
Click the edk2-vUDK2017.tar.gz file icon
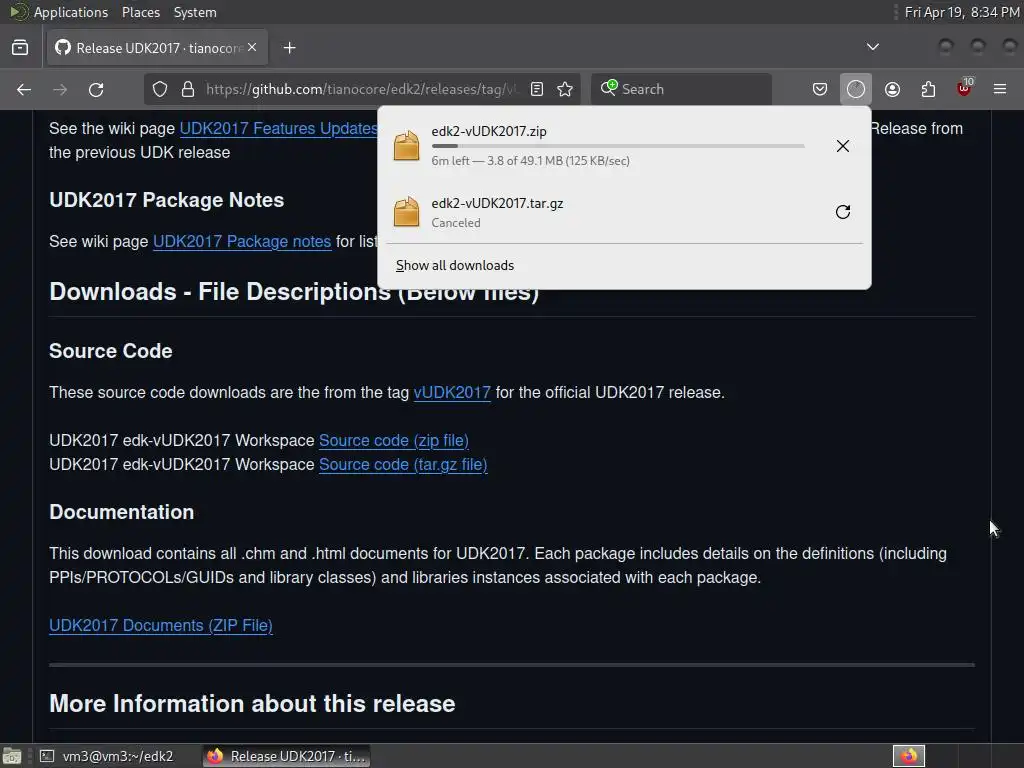pos(406,212)
